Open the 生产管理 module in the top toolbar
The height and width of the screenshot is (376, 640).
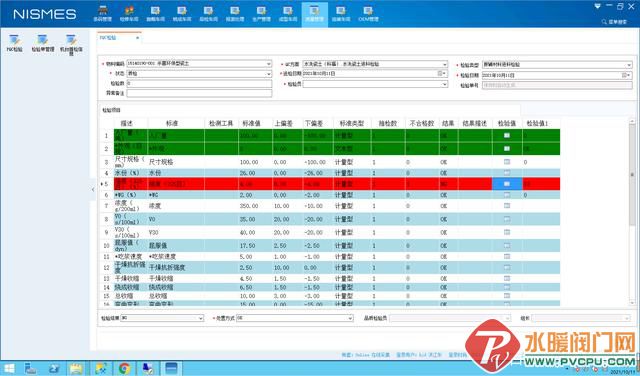coord(261,13)
